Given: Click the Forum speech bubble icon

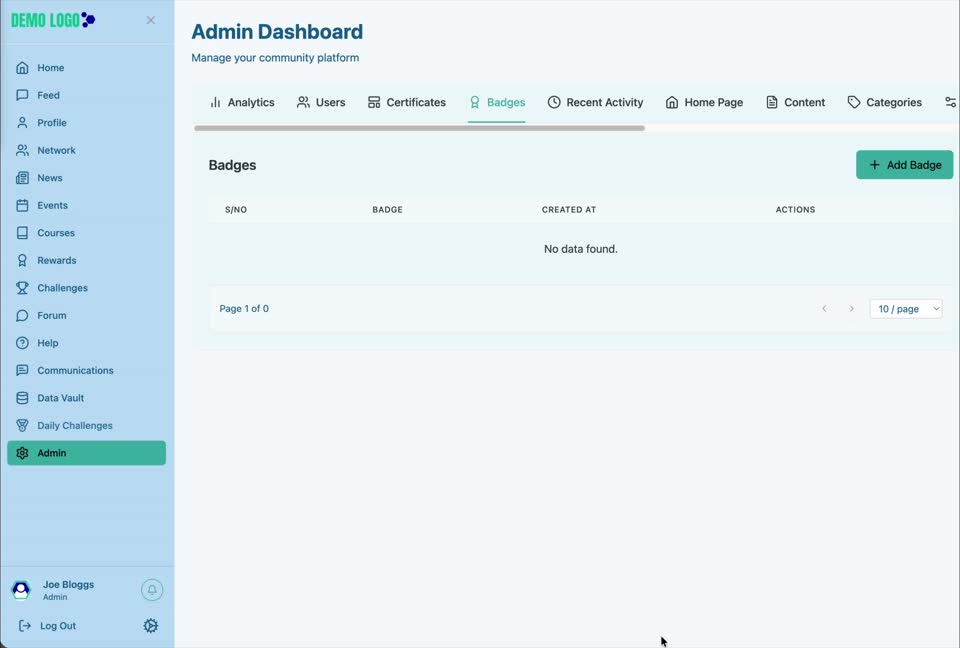Looking at the screenshot, I should 22,315.
